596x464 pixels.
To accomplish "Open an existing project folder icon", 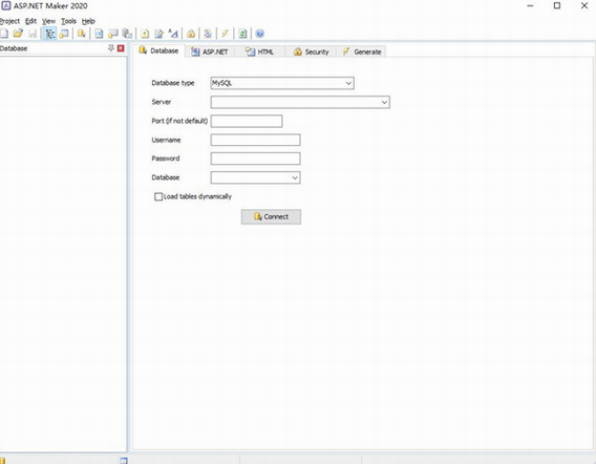I will click(x=18, y=33).
